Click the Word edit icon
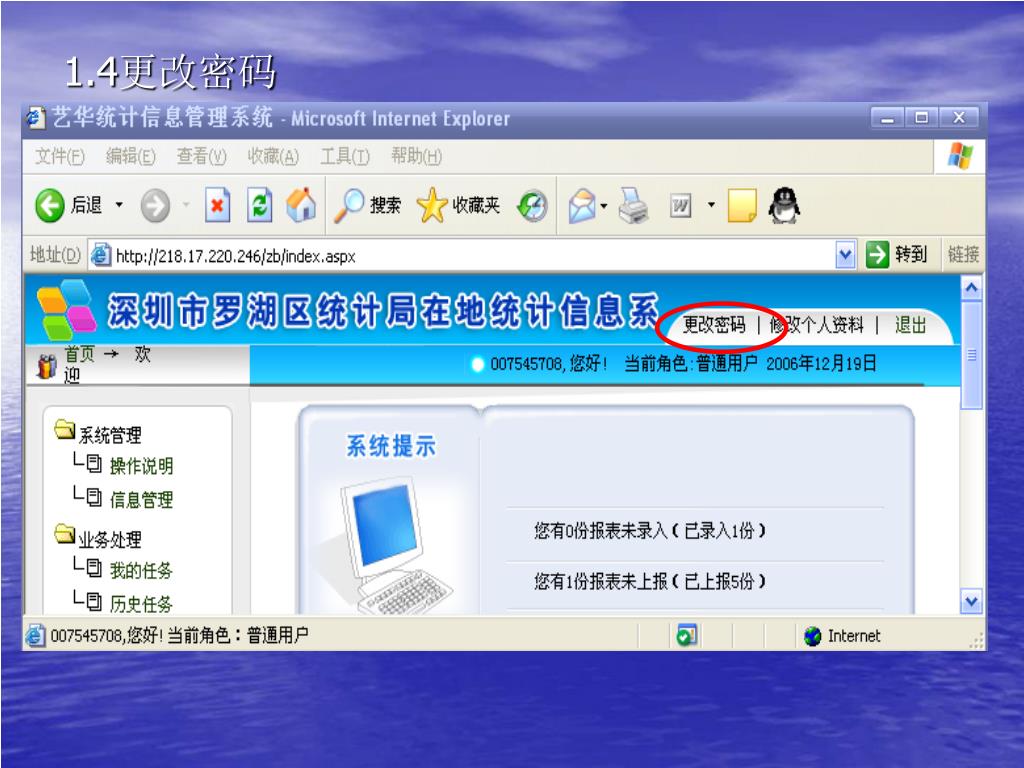Image resolution: width=1024 pixels, height=768 pixels. click(680, 206)
